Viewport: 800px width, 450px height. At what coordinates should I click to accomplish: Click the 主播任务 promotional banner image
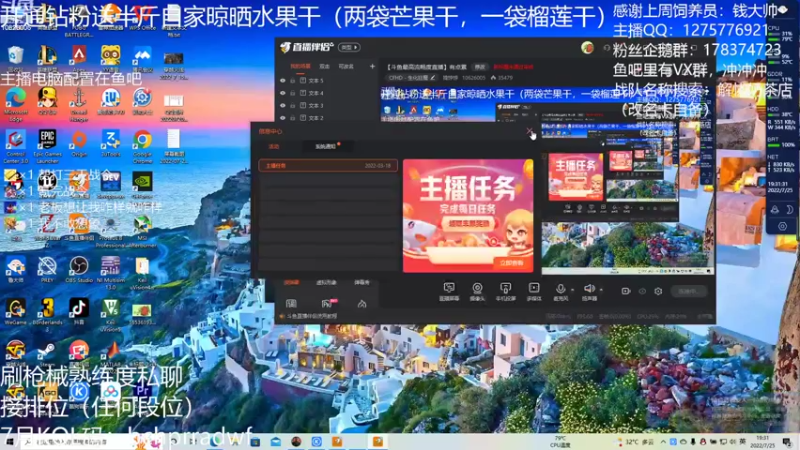pyautogui.click(x=468, y=215)
